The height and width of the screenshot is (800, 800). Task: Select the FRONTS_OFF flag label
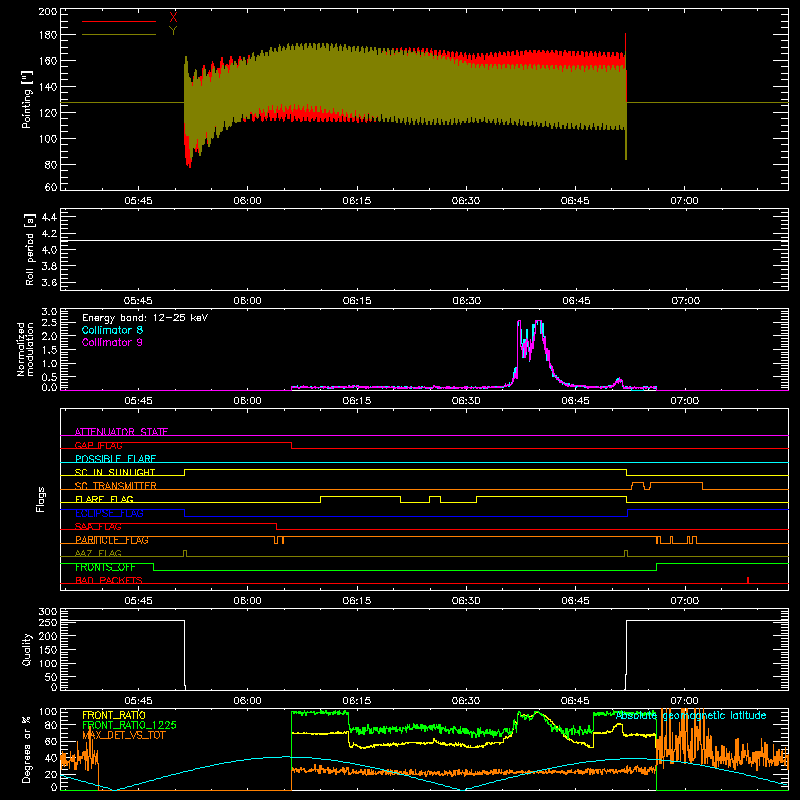click(x=105, y=567)
